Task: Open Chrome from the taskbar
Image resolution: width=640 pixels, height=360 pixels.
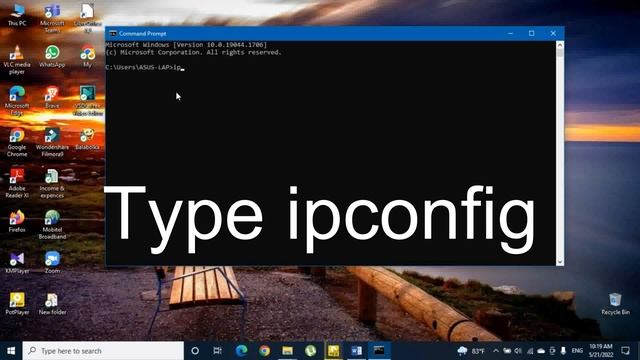Action: pos(264,351)
